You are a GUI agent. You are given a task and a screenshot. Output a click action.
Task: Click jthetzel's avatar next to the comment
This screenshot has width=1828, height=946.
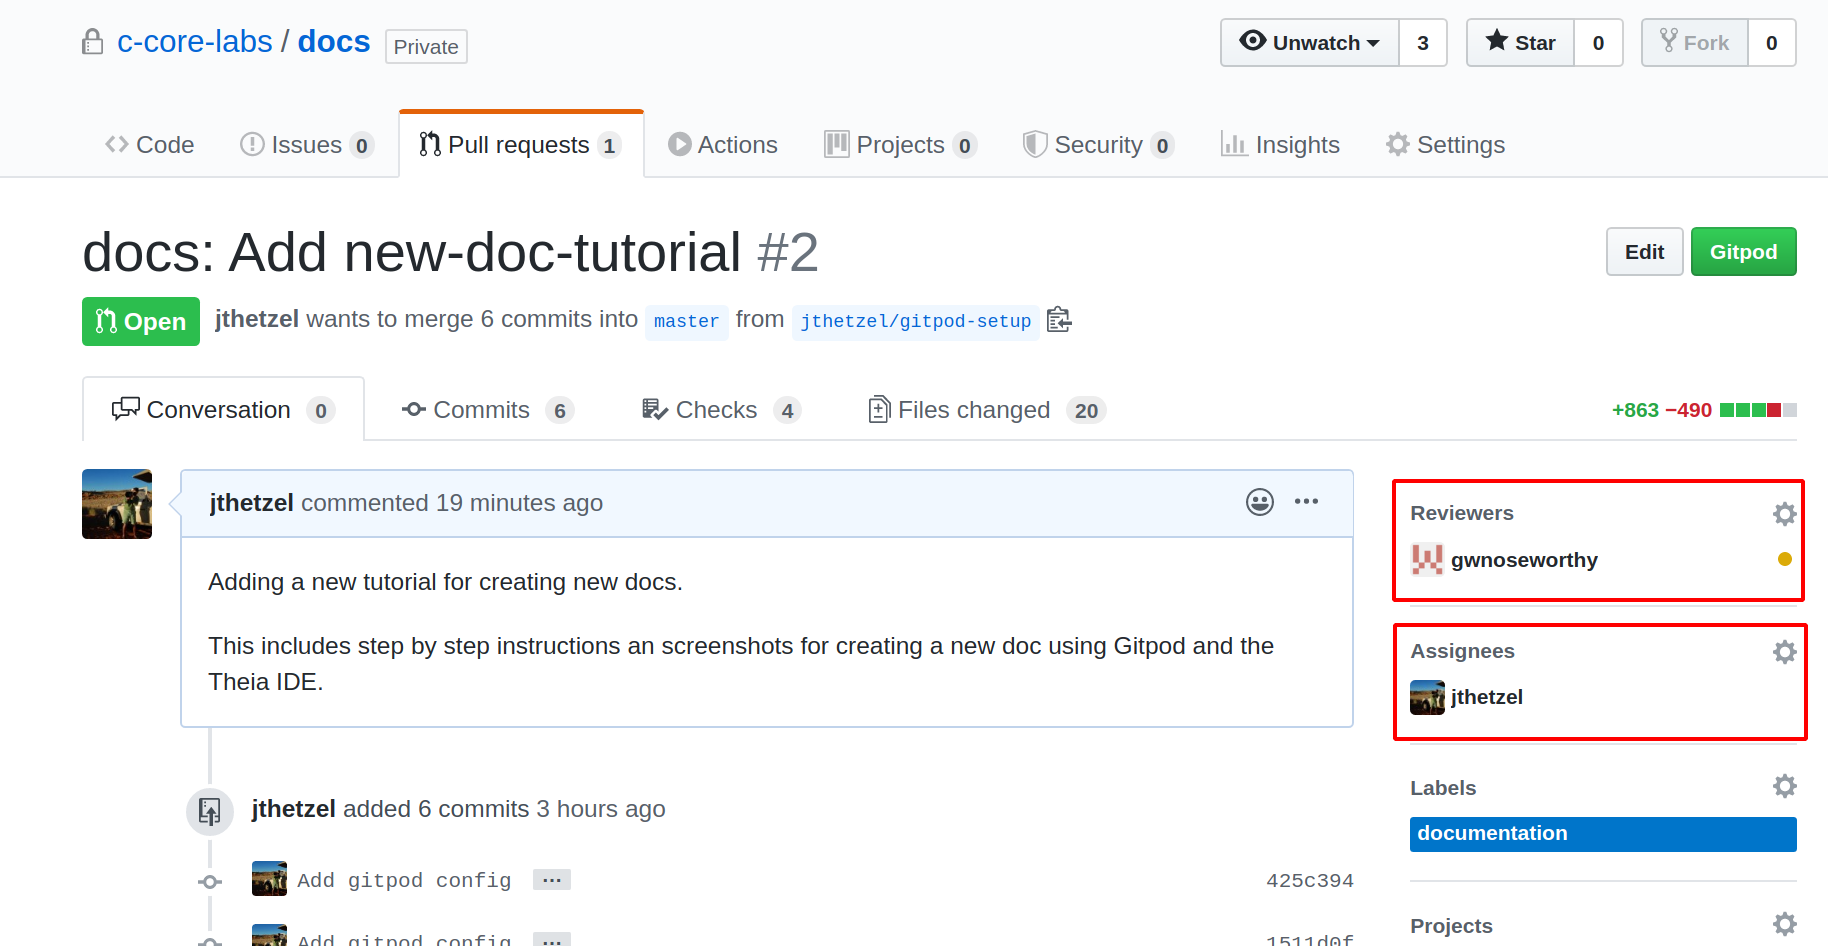click(116, 503)
